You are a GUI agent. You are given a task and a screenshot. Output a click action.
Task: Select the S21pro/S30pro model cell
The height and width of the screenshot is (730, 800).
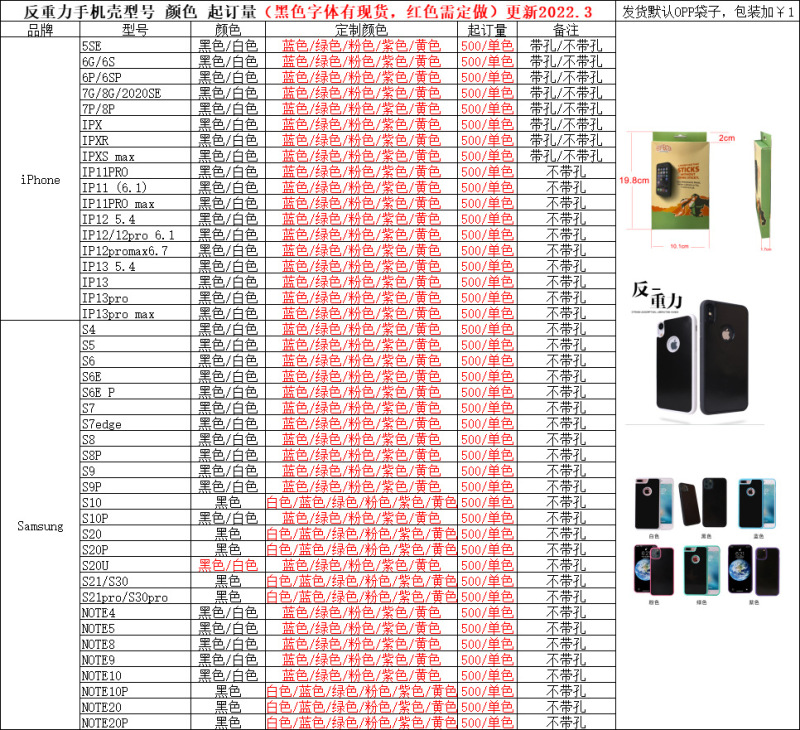[x=135, y=597]
